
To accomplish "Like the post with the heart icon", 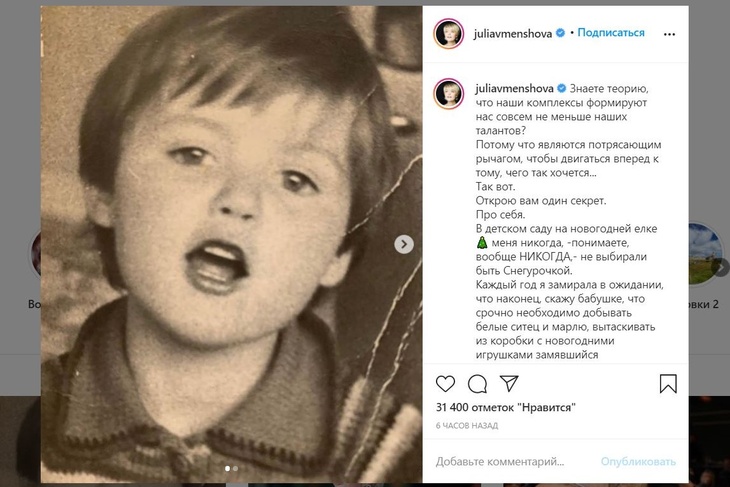I will pyautogui.click(x=446, y=384).
